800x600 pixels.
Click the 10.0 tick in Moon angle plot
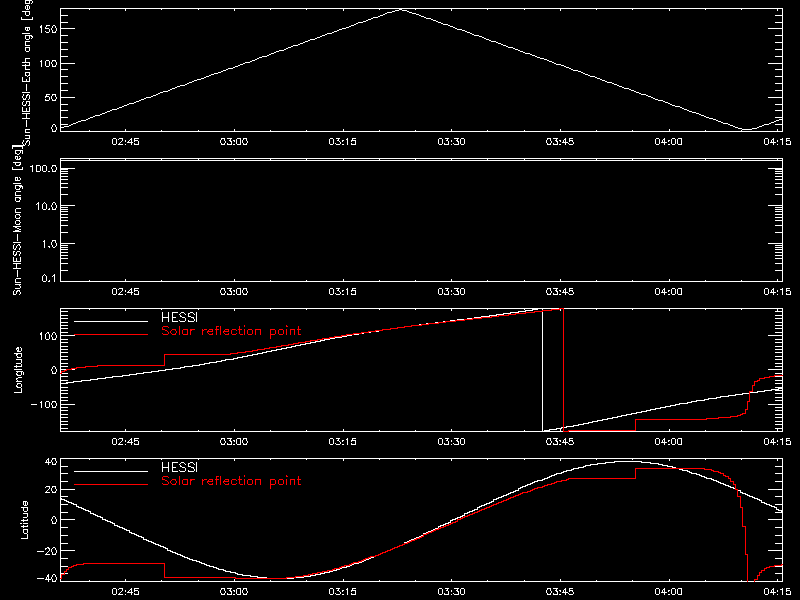[x=46, y=206]
